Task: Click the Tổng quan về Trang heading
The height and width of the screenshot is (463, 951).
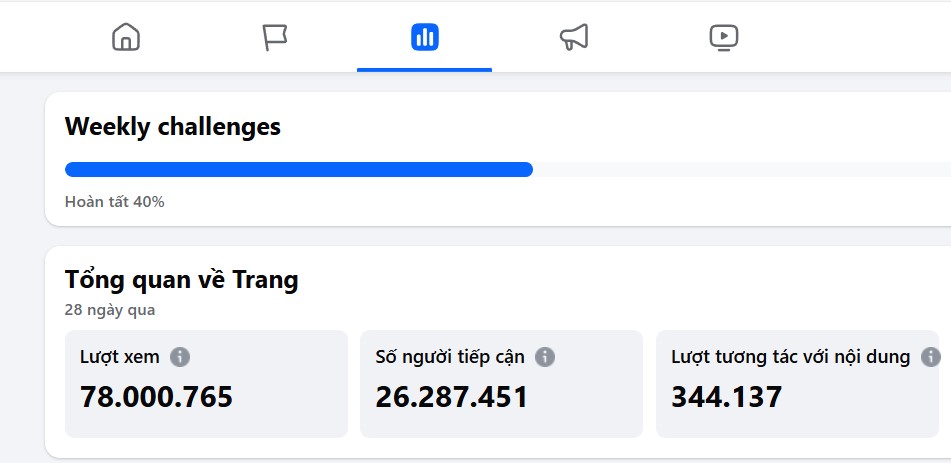Action: pyautogui.click(x=181, y=280)
